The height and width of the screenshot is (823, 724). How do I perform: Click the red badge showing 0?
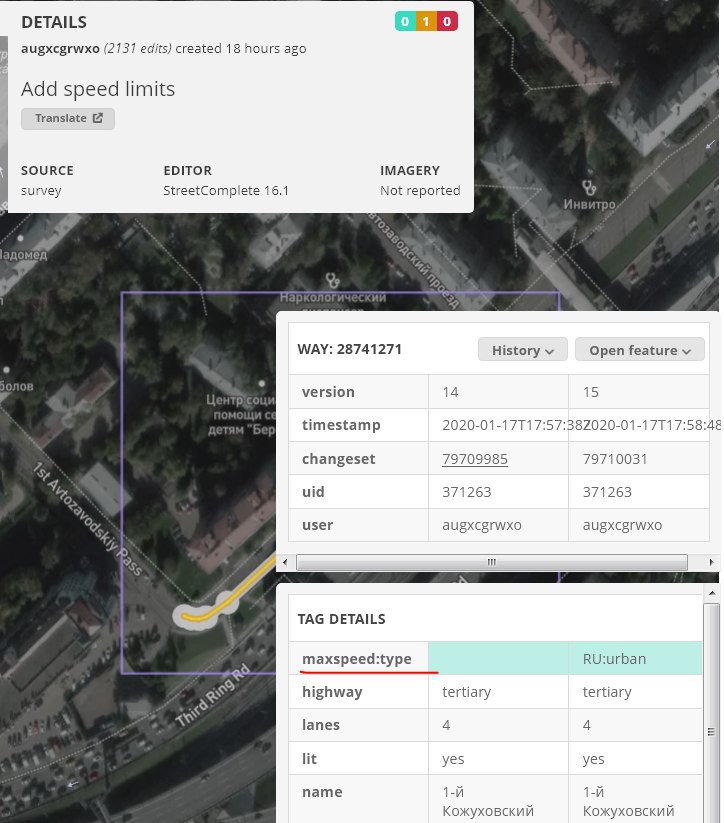pos(447,22)
